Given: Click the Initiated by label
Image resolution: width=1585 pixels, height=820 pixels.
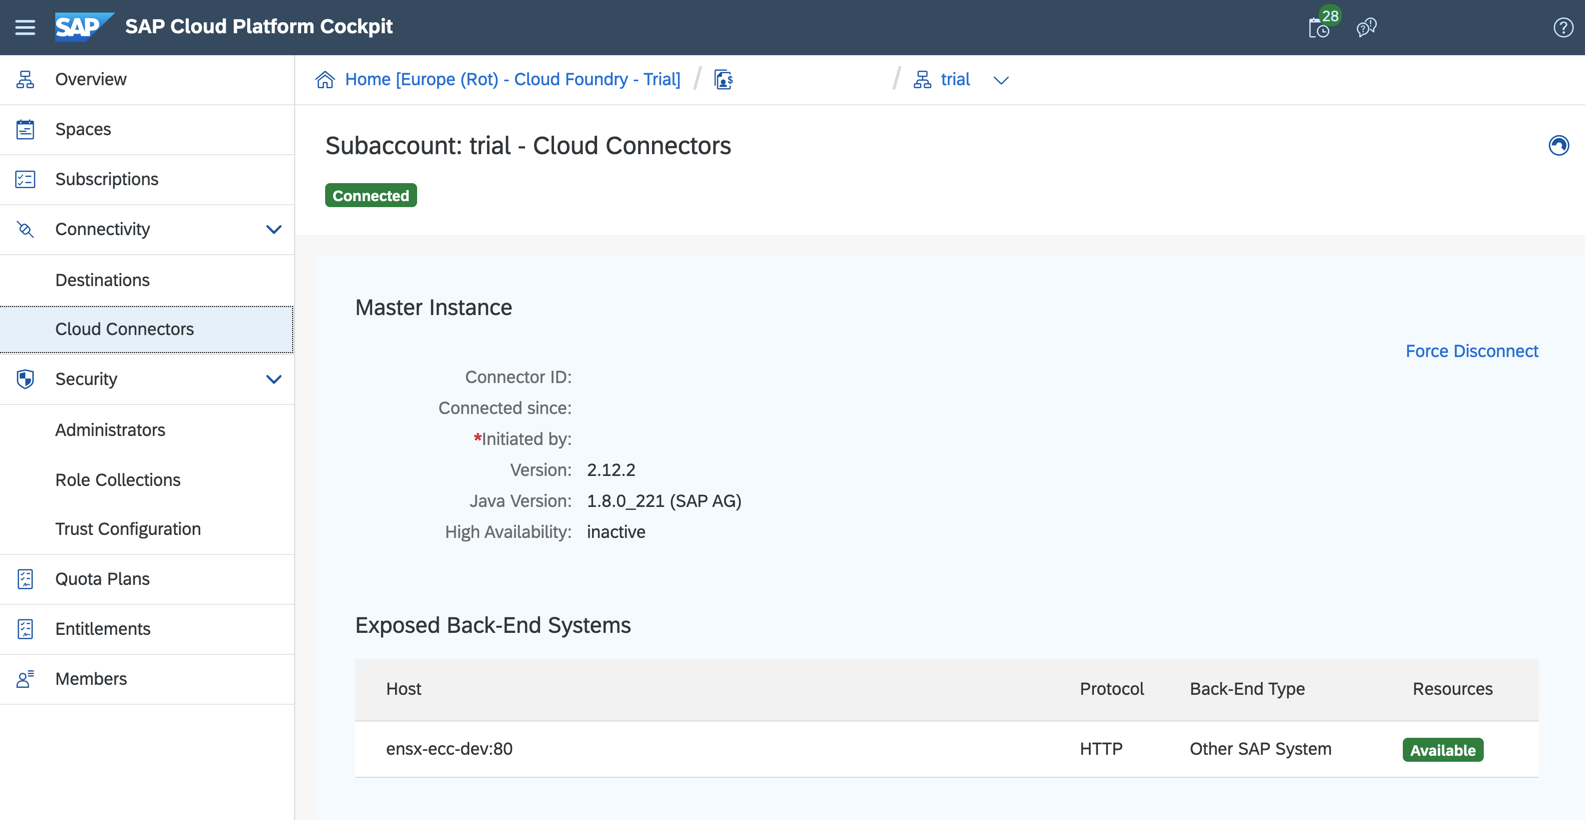Looking at the screenshot, I should (x=522, y=439).
